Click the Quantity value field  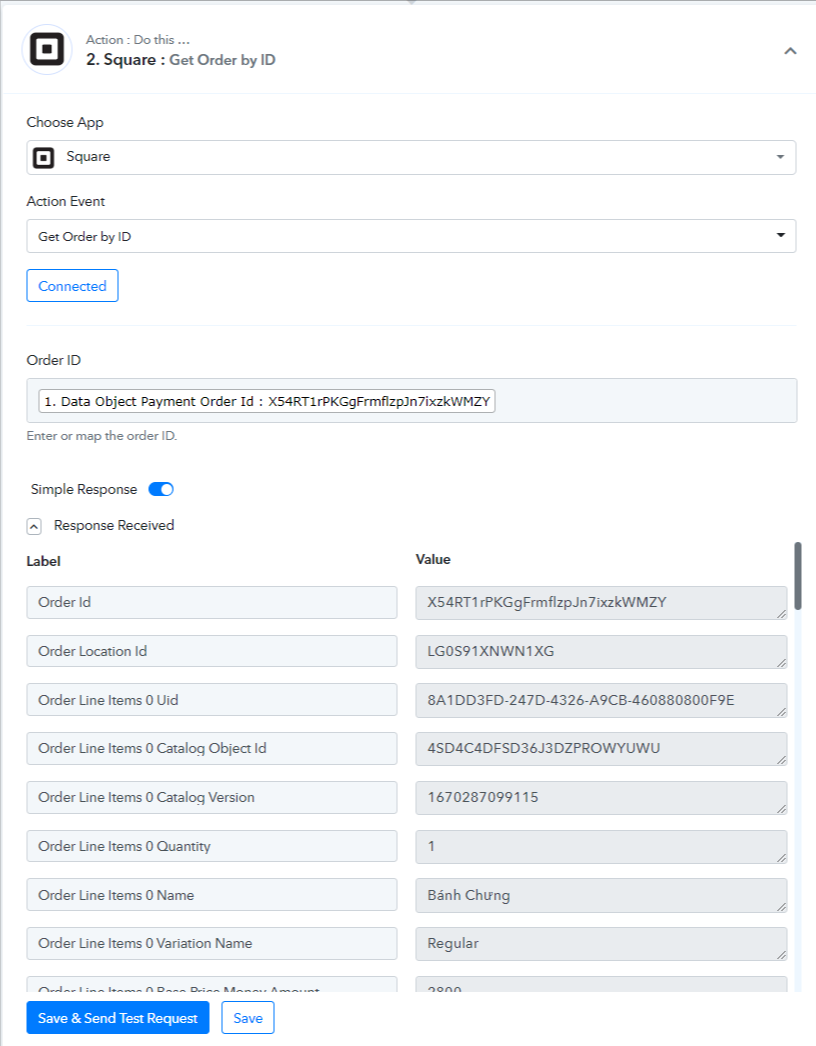[600, 846]
